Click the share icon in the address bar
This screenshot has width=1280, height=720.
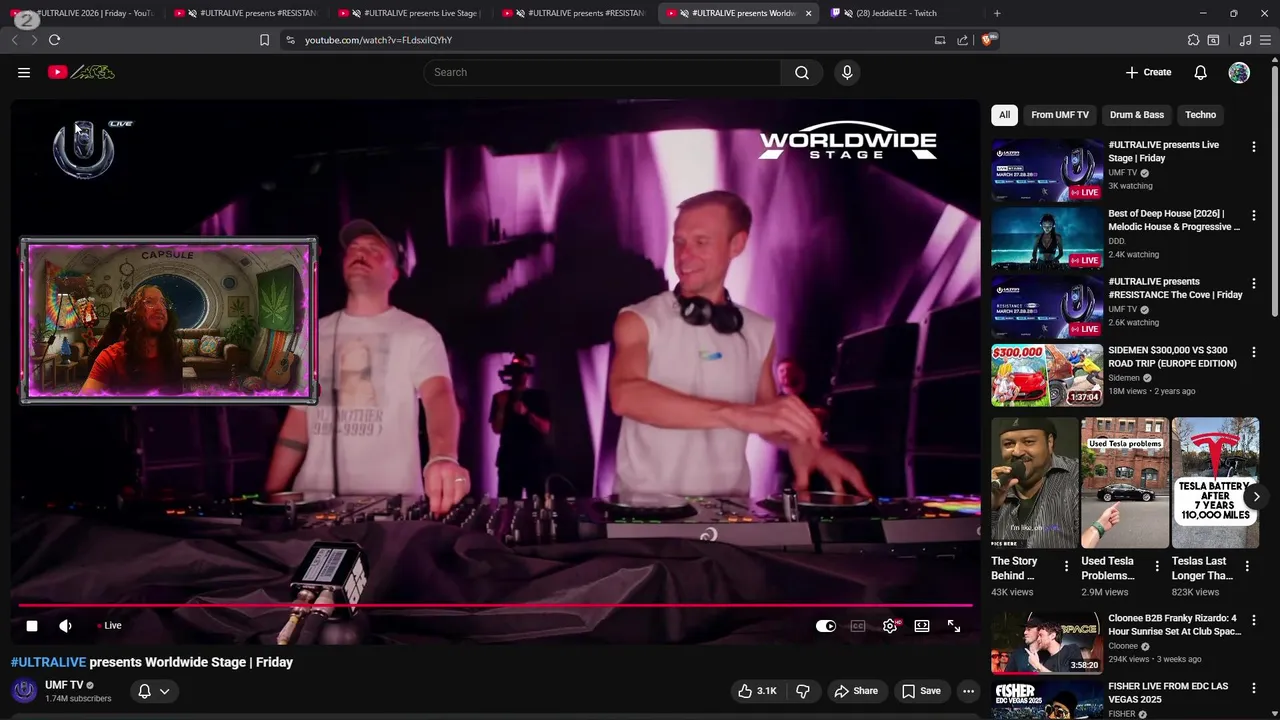[962, 40]
